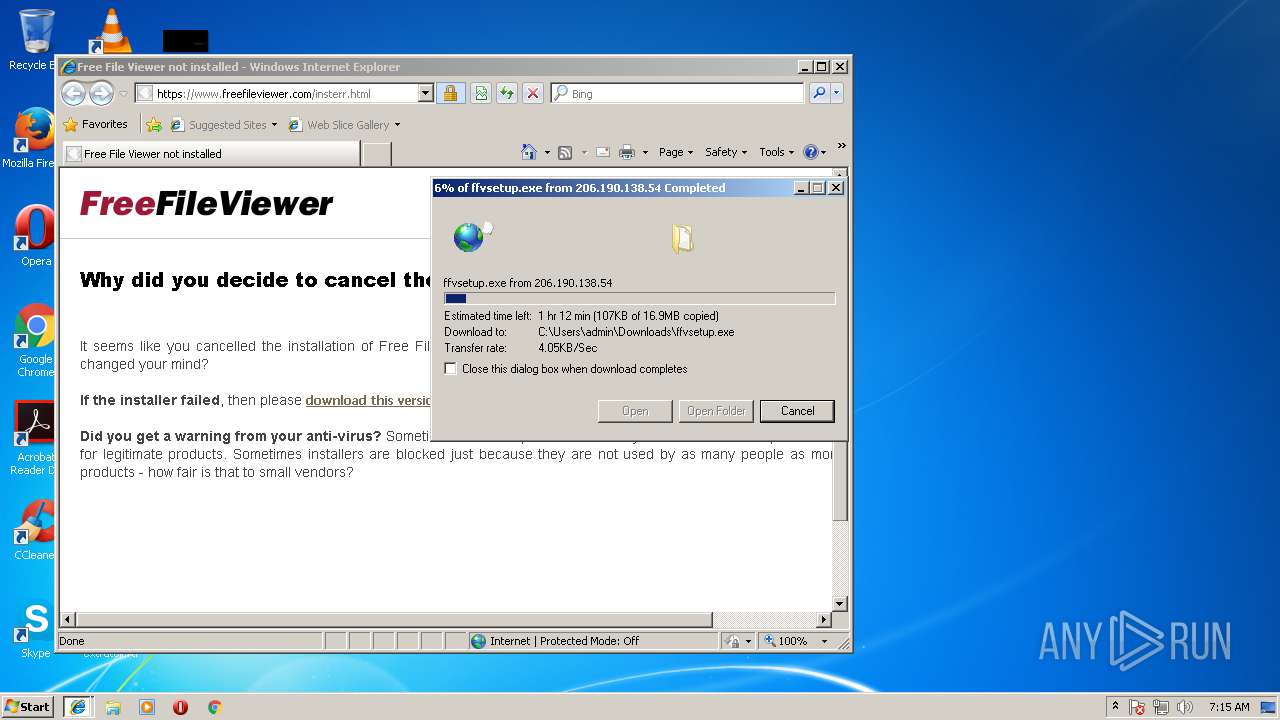
Task: Open Print options dropdown arrow
Action: [x=645, y=153]
